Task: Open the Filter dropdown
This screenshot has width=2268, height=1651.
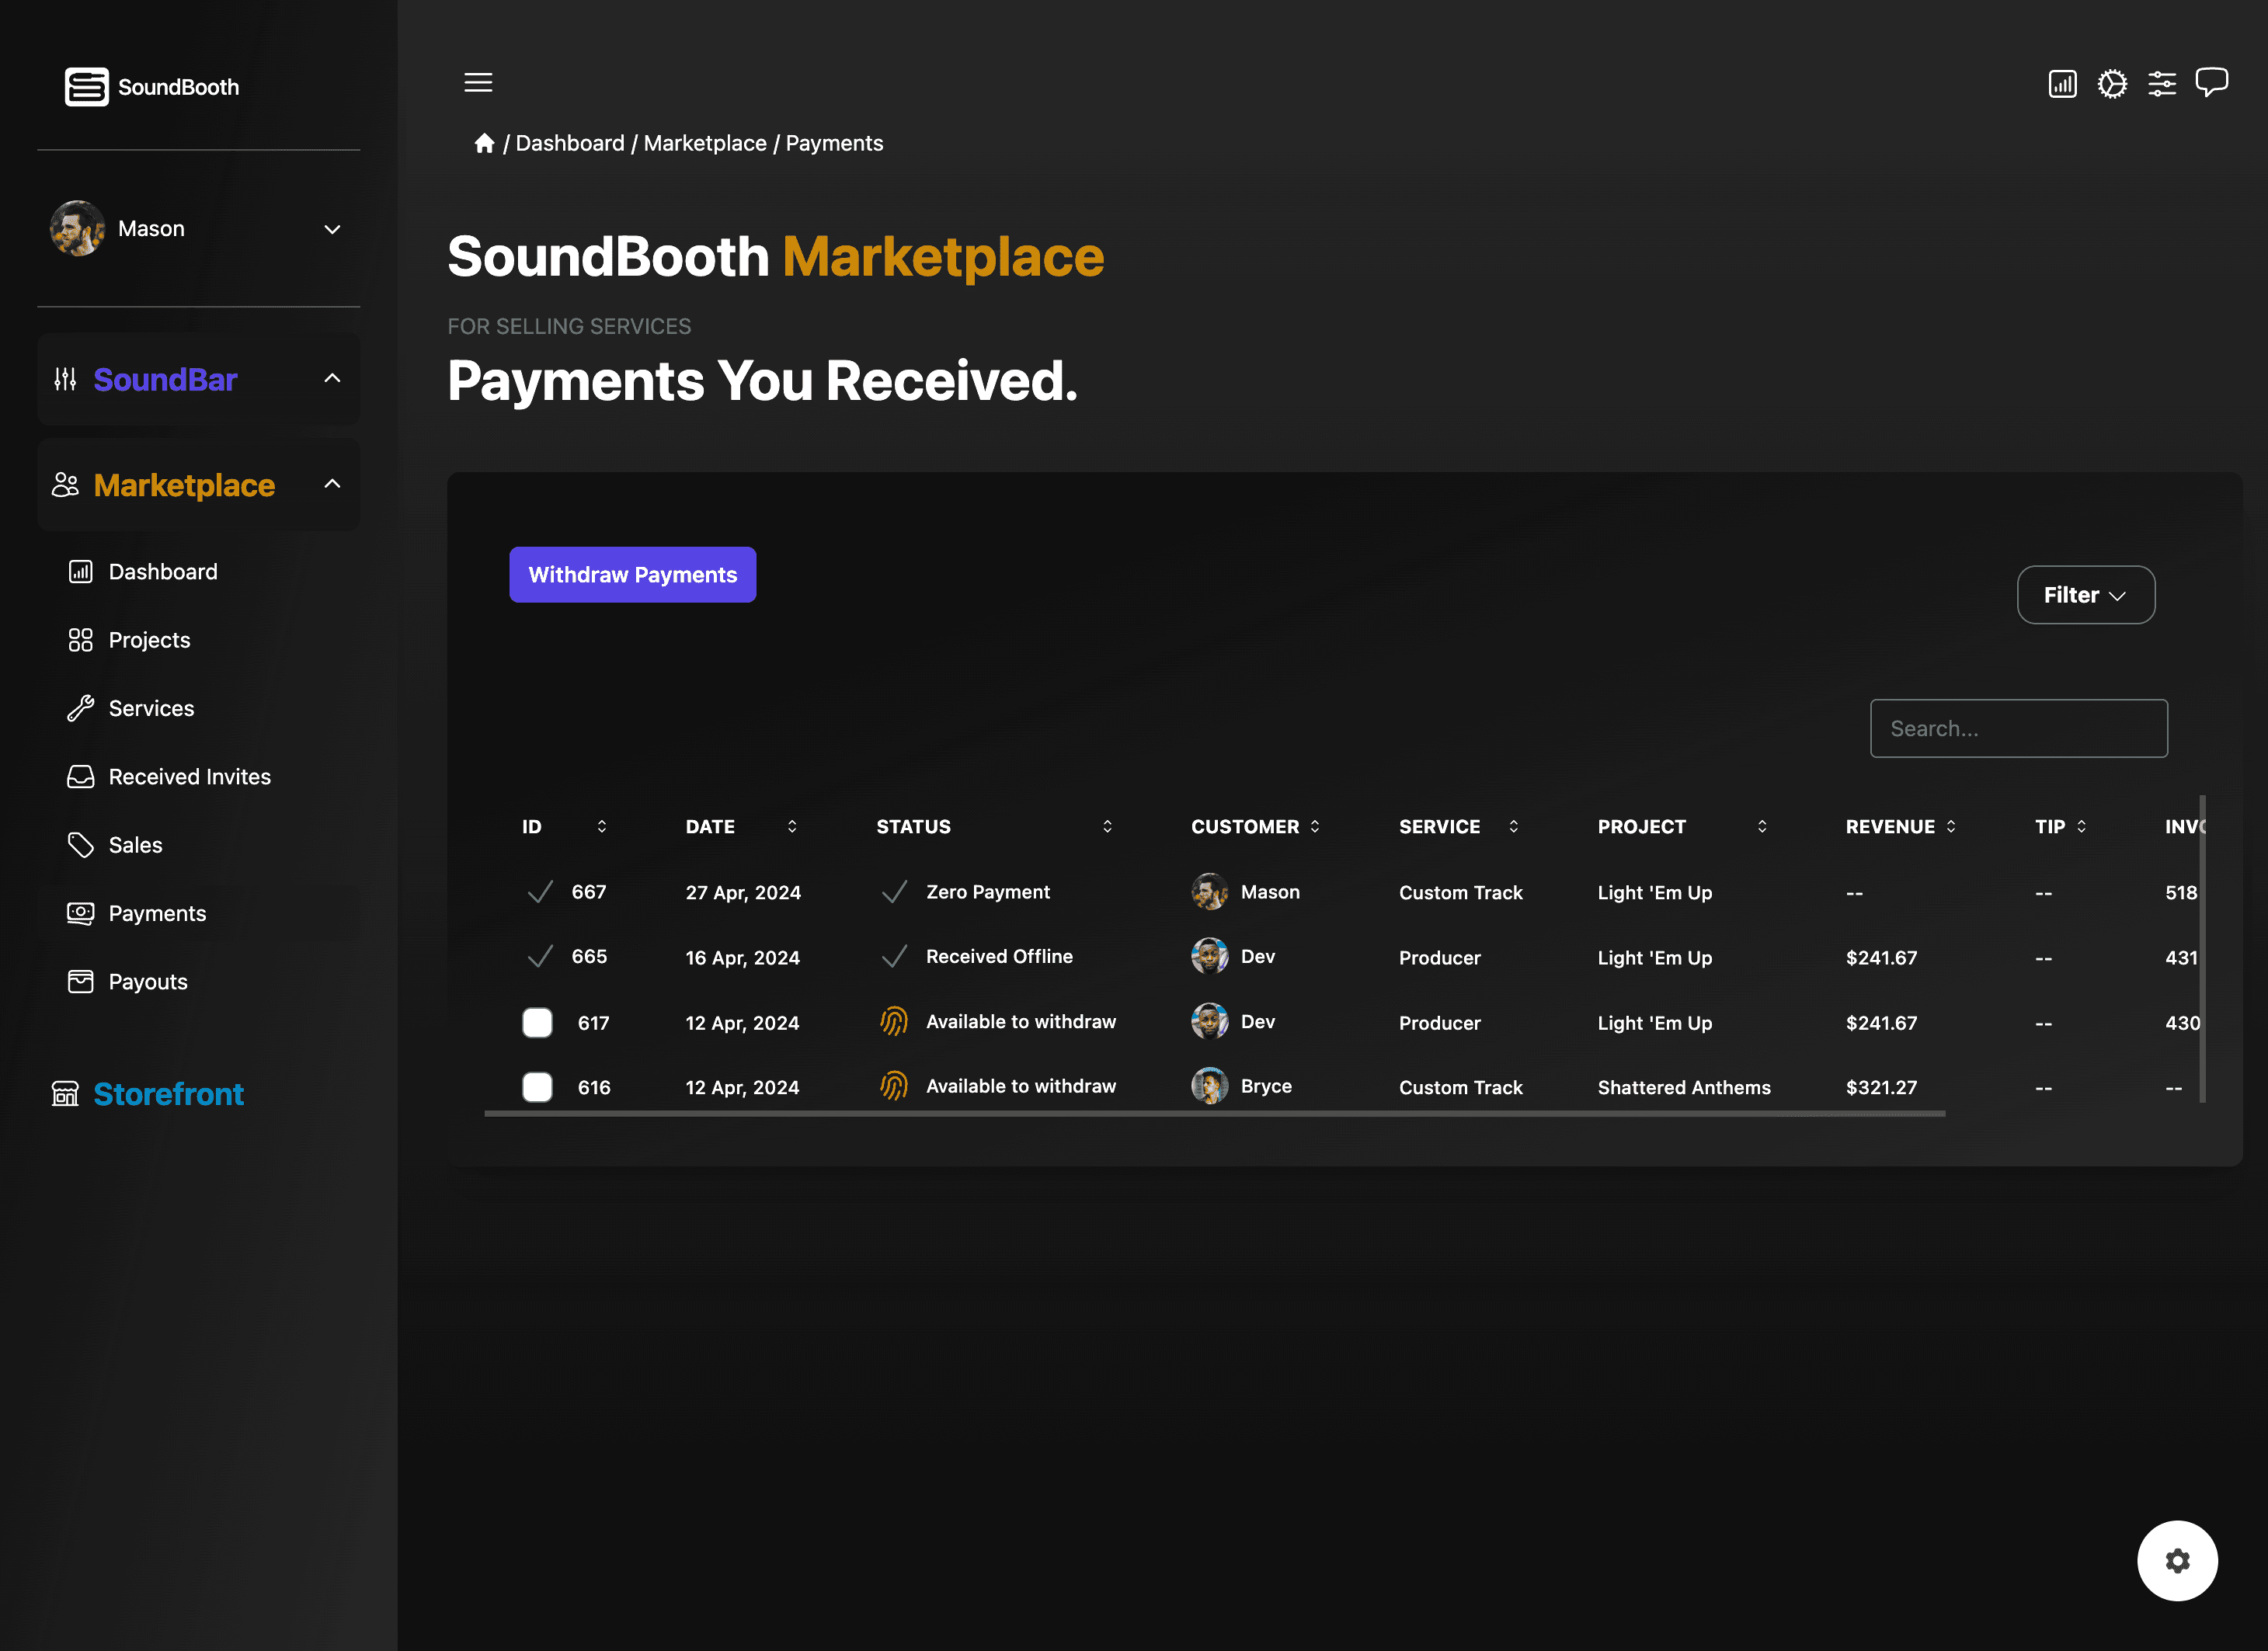Action: point(2086,594)
